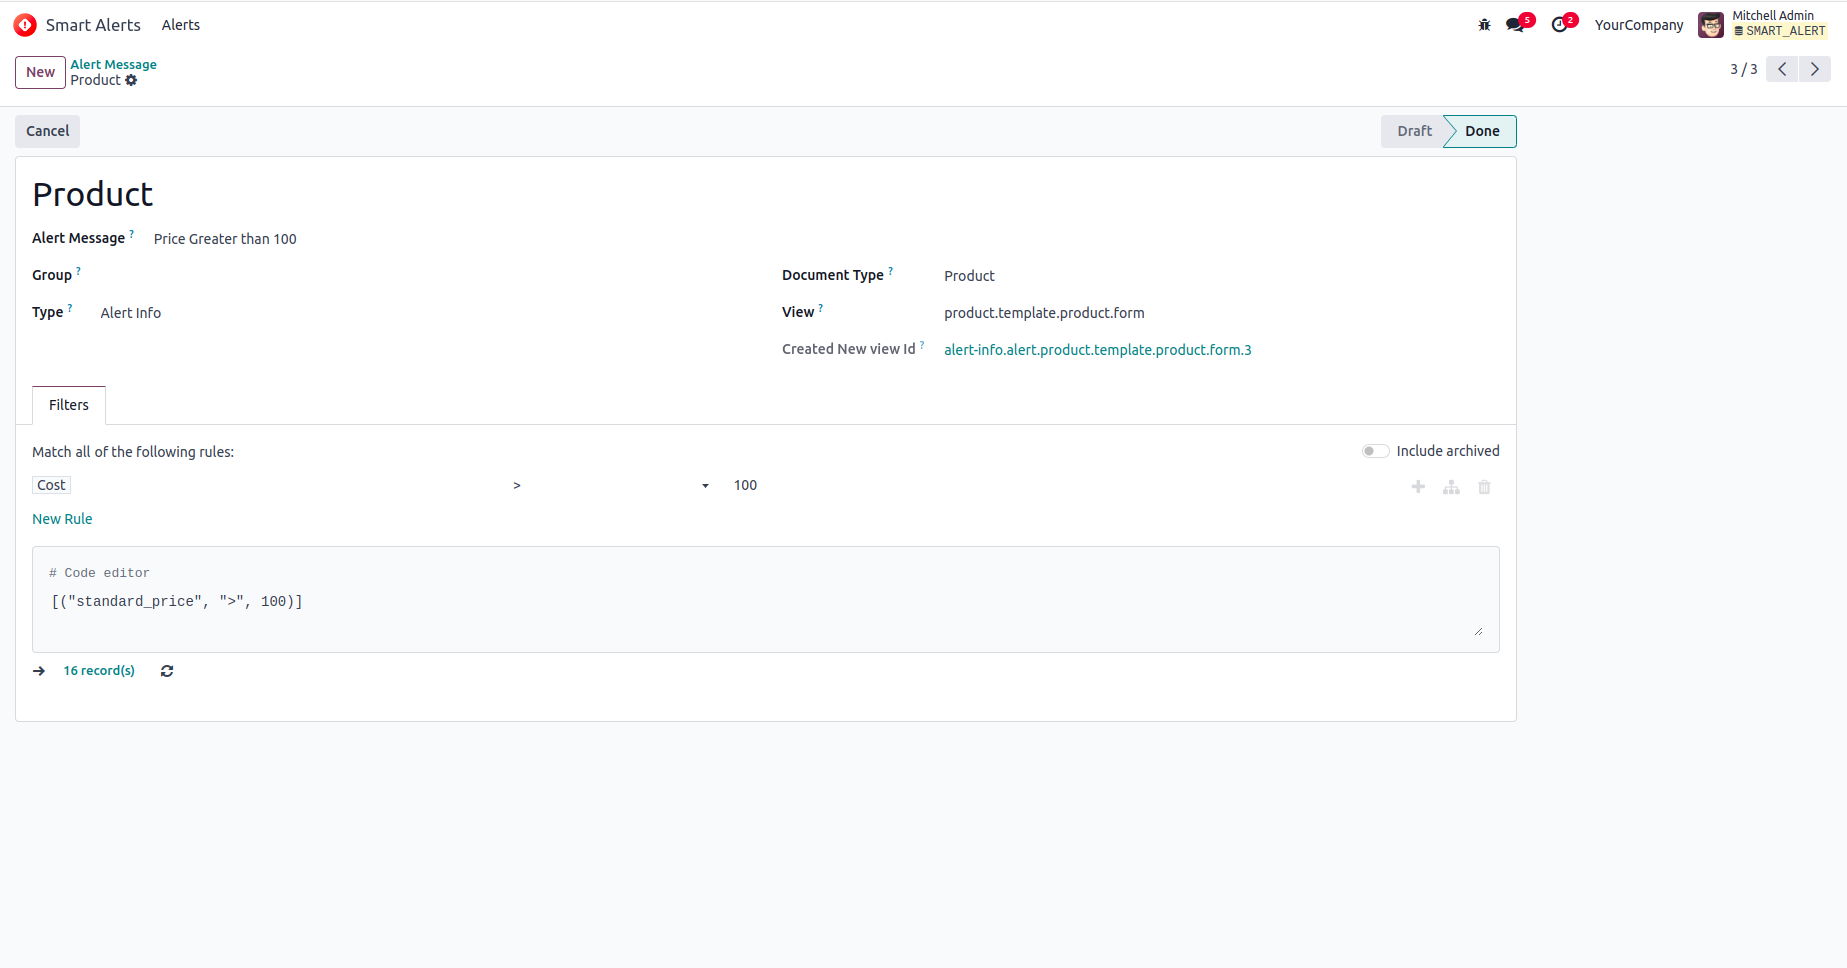The height and width of the screenshot is (968, 1847).
Task: Click Mitchell Admin avatar picture
Action: click(1711, 25)
